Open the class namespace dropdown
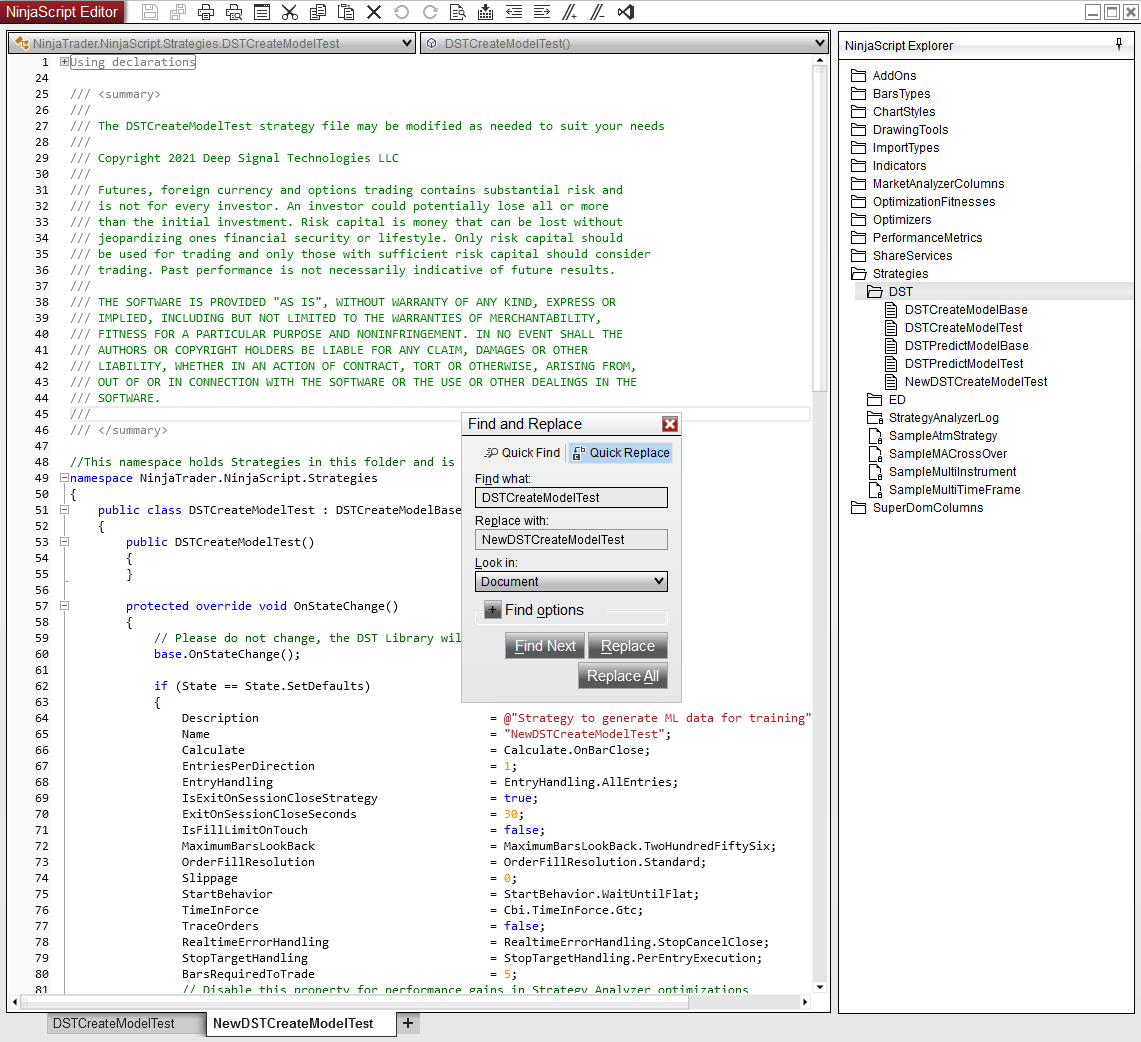This screenshot has width=1141, height=1042. pos(212,44)
